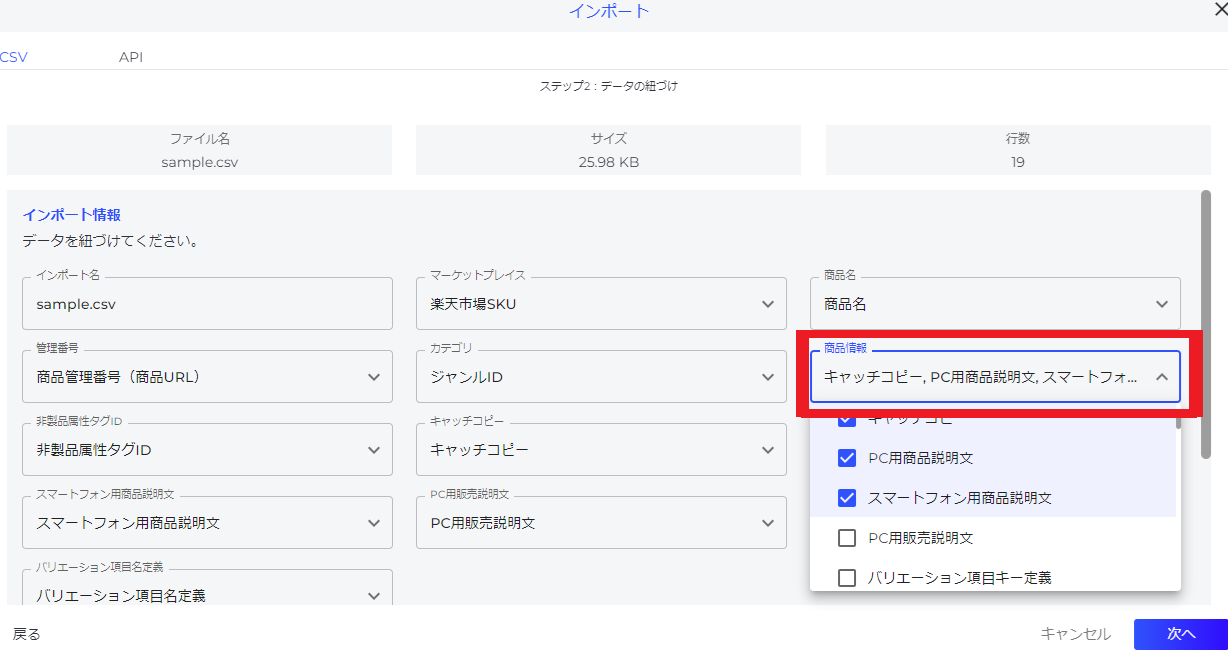Open the スマートフォン用商品説明文 dropdown
The height and width of the screenshot is (655, 1228).
tap(207, 523)
